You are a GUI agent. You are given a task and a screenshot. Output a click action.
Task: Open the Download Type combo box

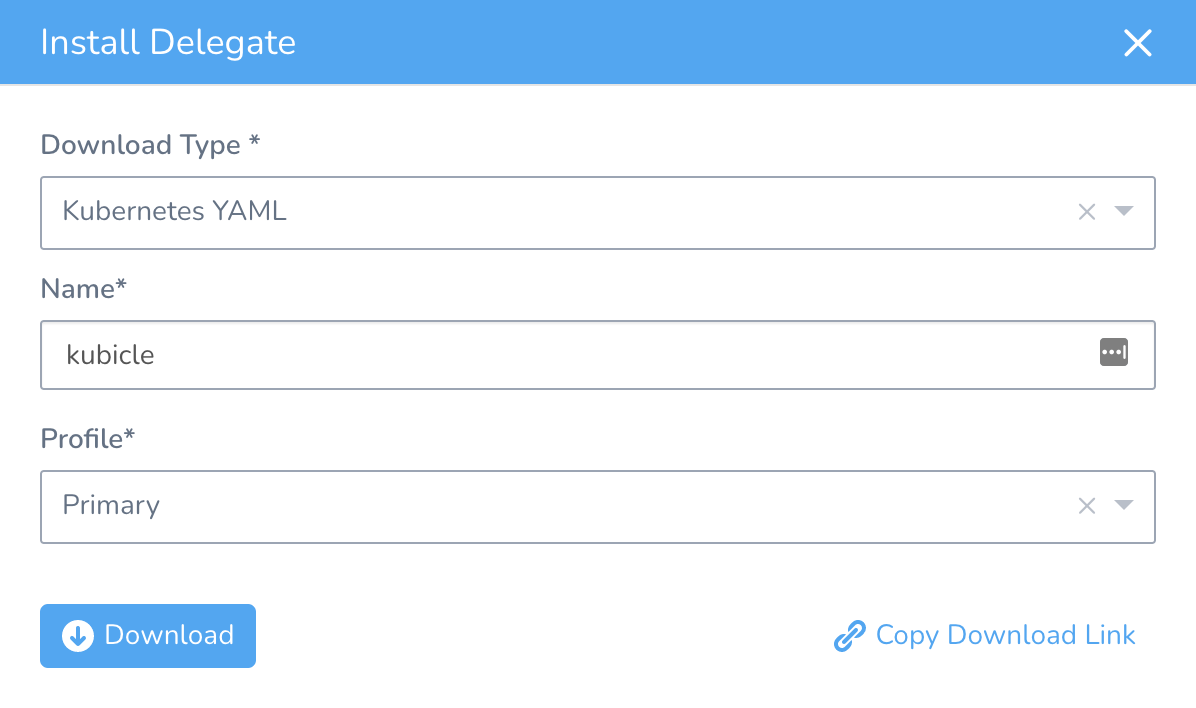[x=560, y=212]
